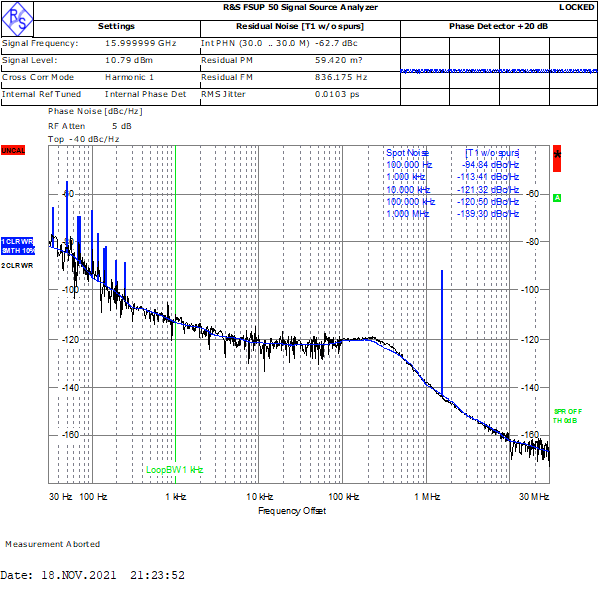This screenshot has width=600, height=596.
Task: Select the 2 CLRWR trace label
Action: [16, 266]
